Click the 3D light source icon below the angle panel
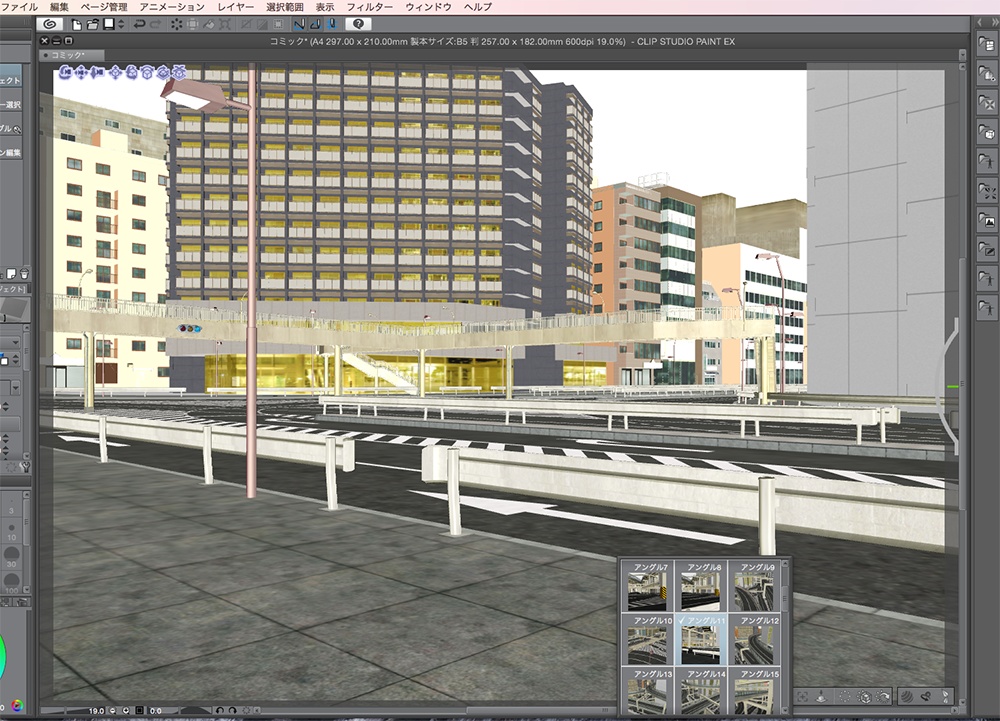The image size is (1000, 721). 821,697
